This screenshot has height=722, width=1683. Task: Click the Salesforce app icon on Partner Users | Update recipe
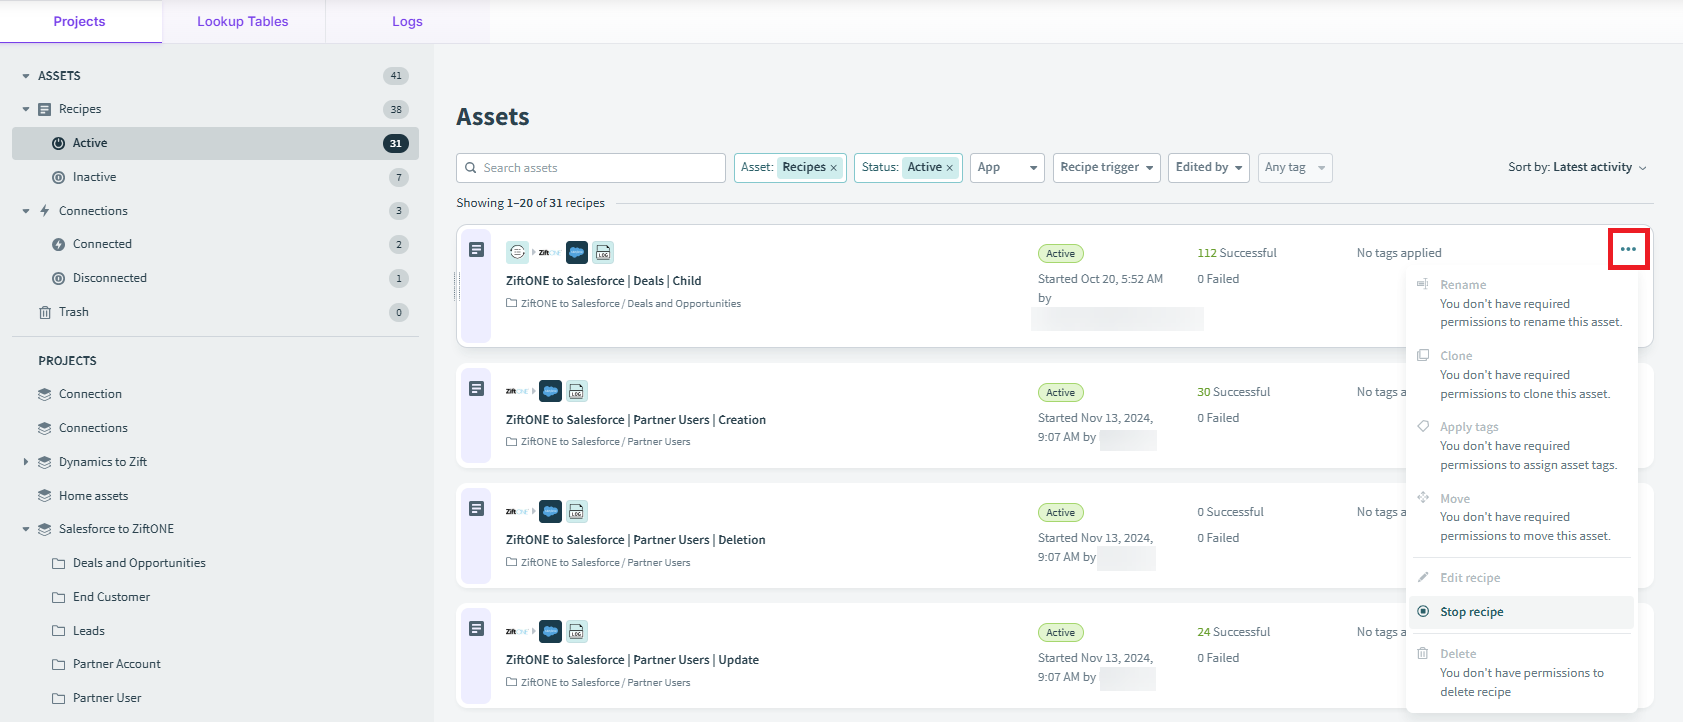[550, 631]
